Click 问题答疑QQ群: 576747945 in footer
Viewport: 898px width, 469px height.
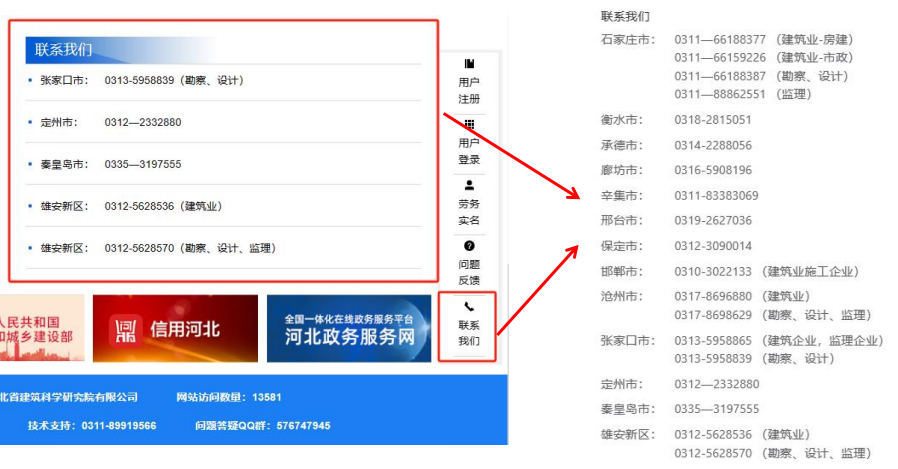pyautogui.click(x=263, y=425)
